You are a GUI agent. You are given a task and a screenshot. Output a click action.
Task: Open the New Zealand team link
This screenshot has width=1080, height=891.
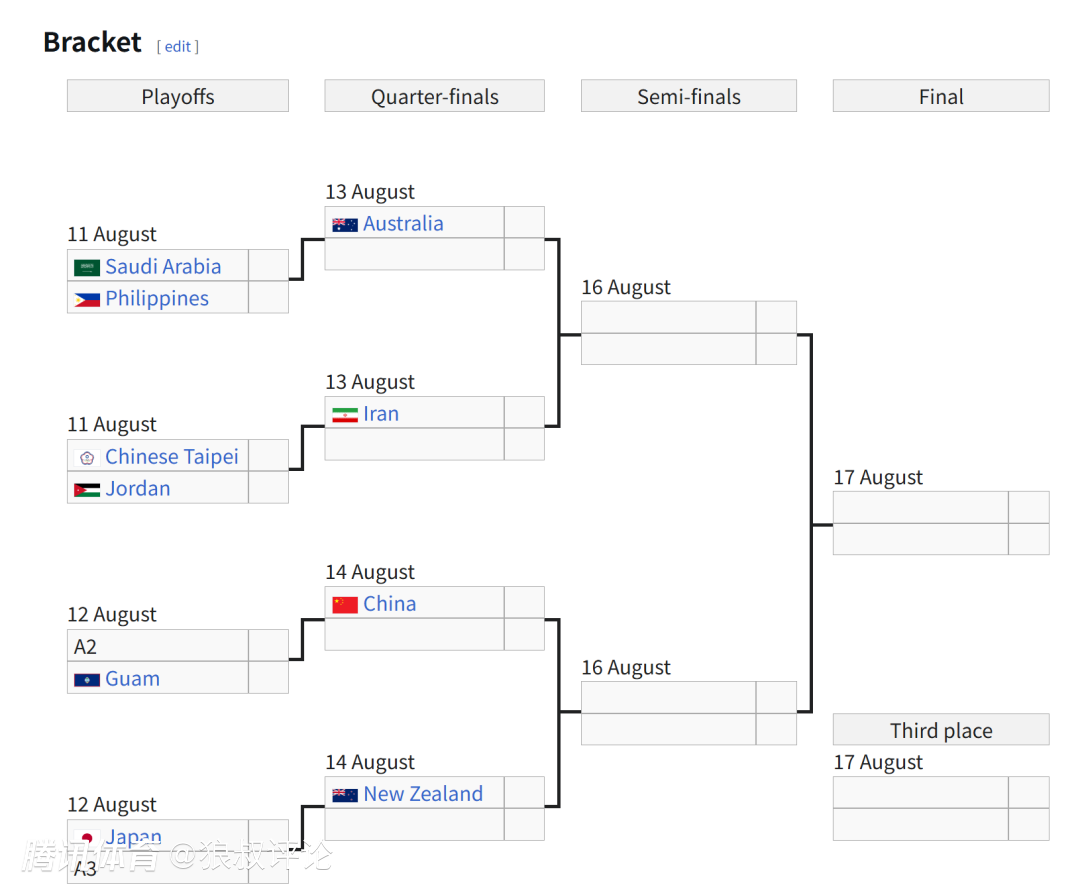[423, 794]
